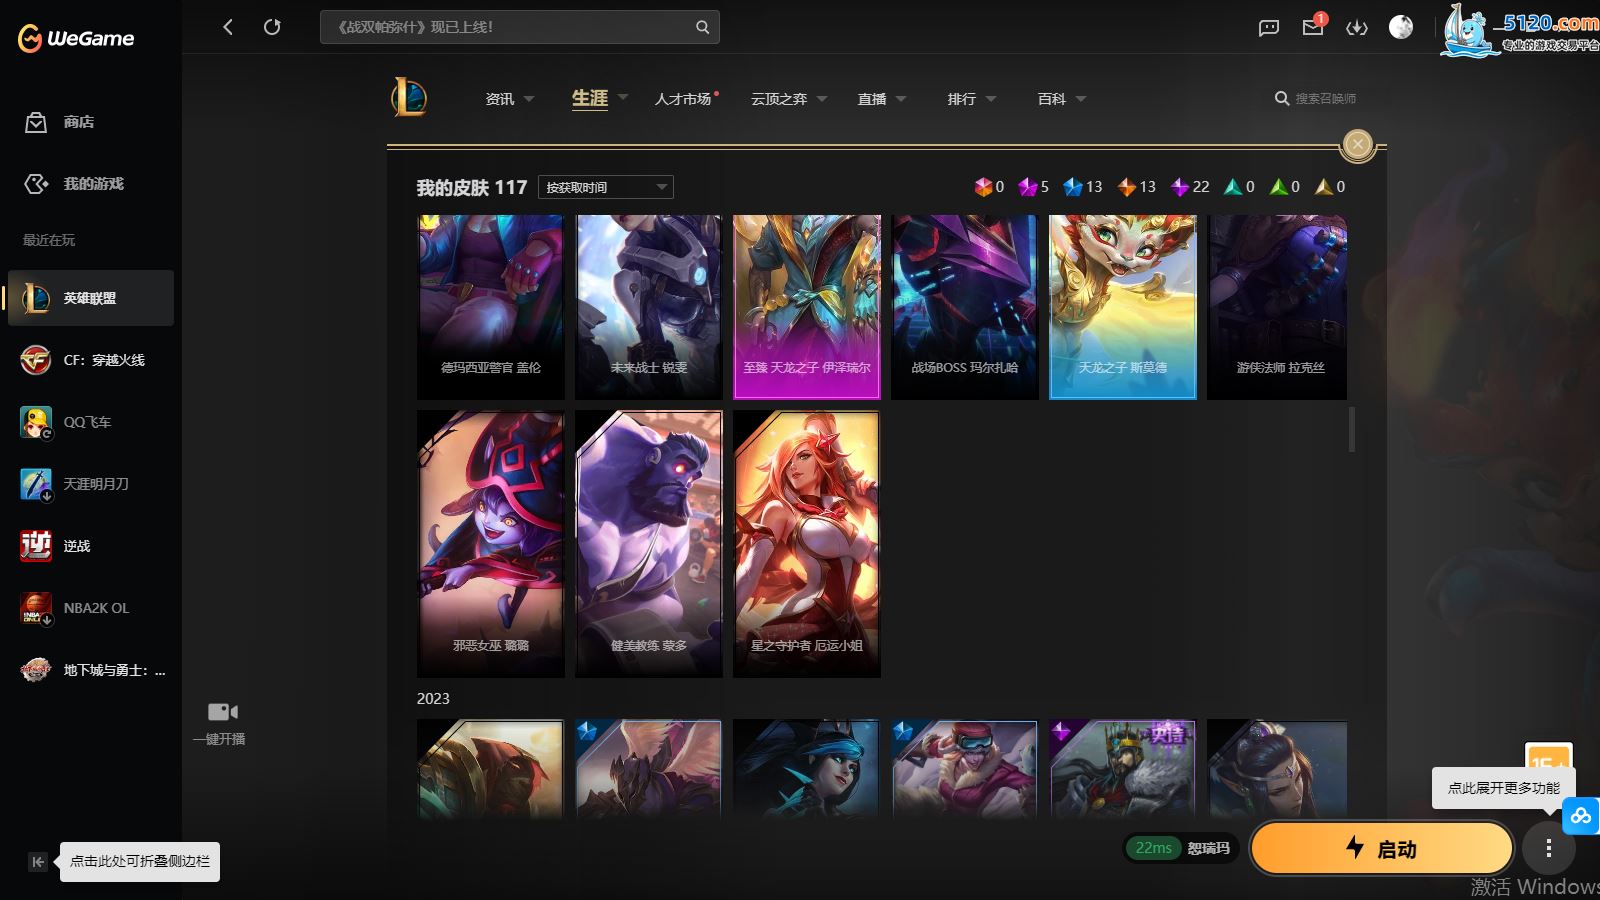Select the 天龙之子 斯莫德 skin card

point(1123,307)
